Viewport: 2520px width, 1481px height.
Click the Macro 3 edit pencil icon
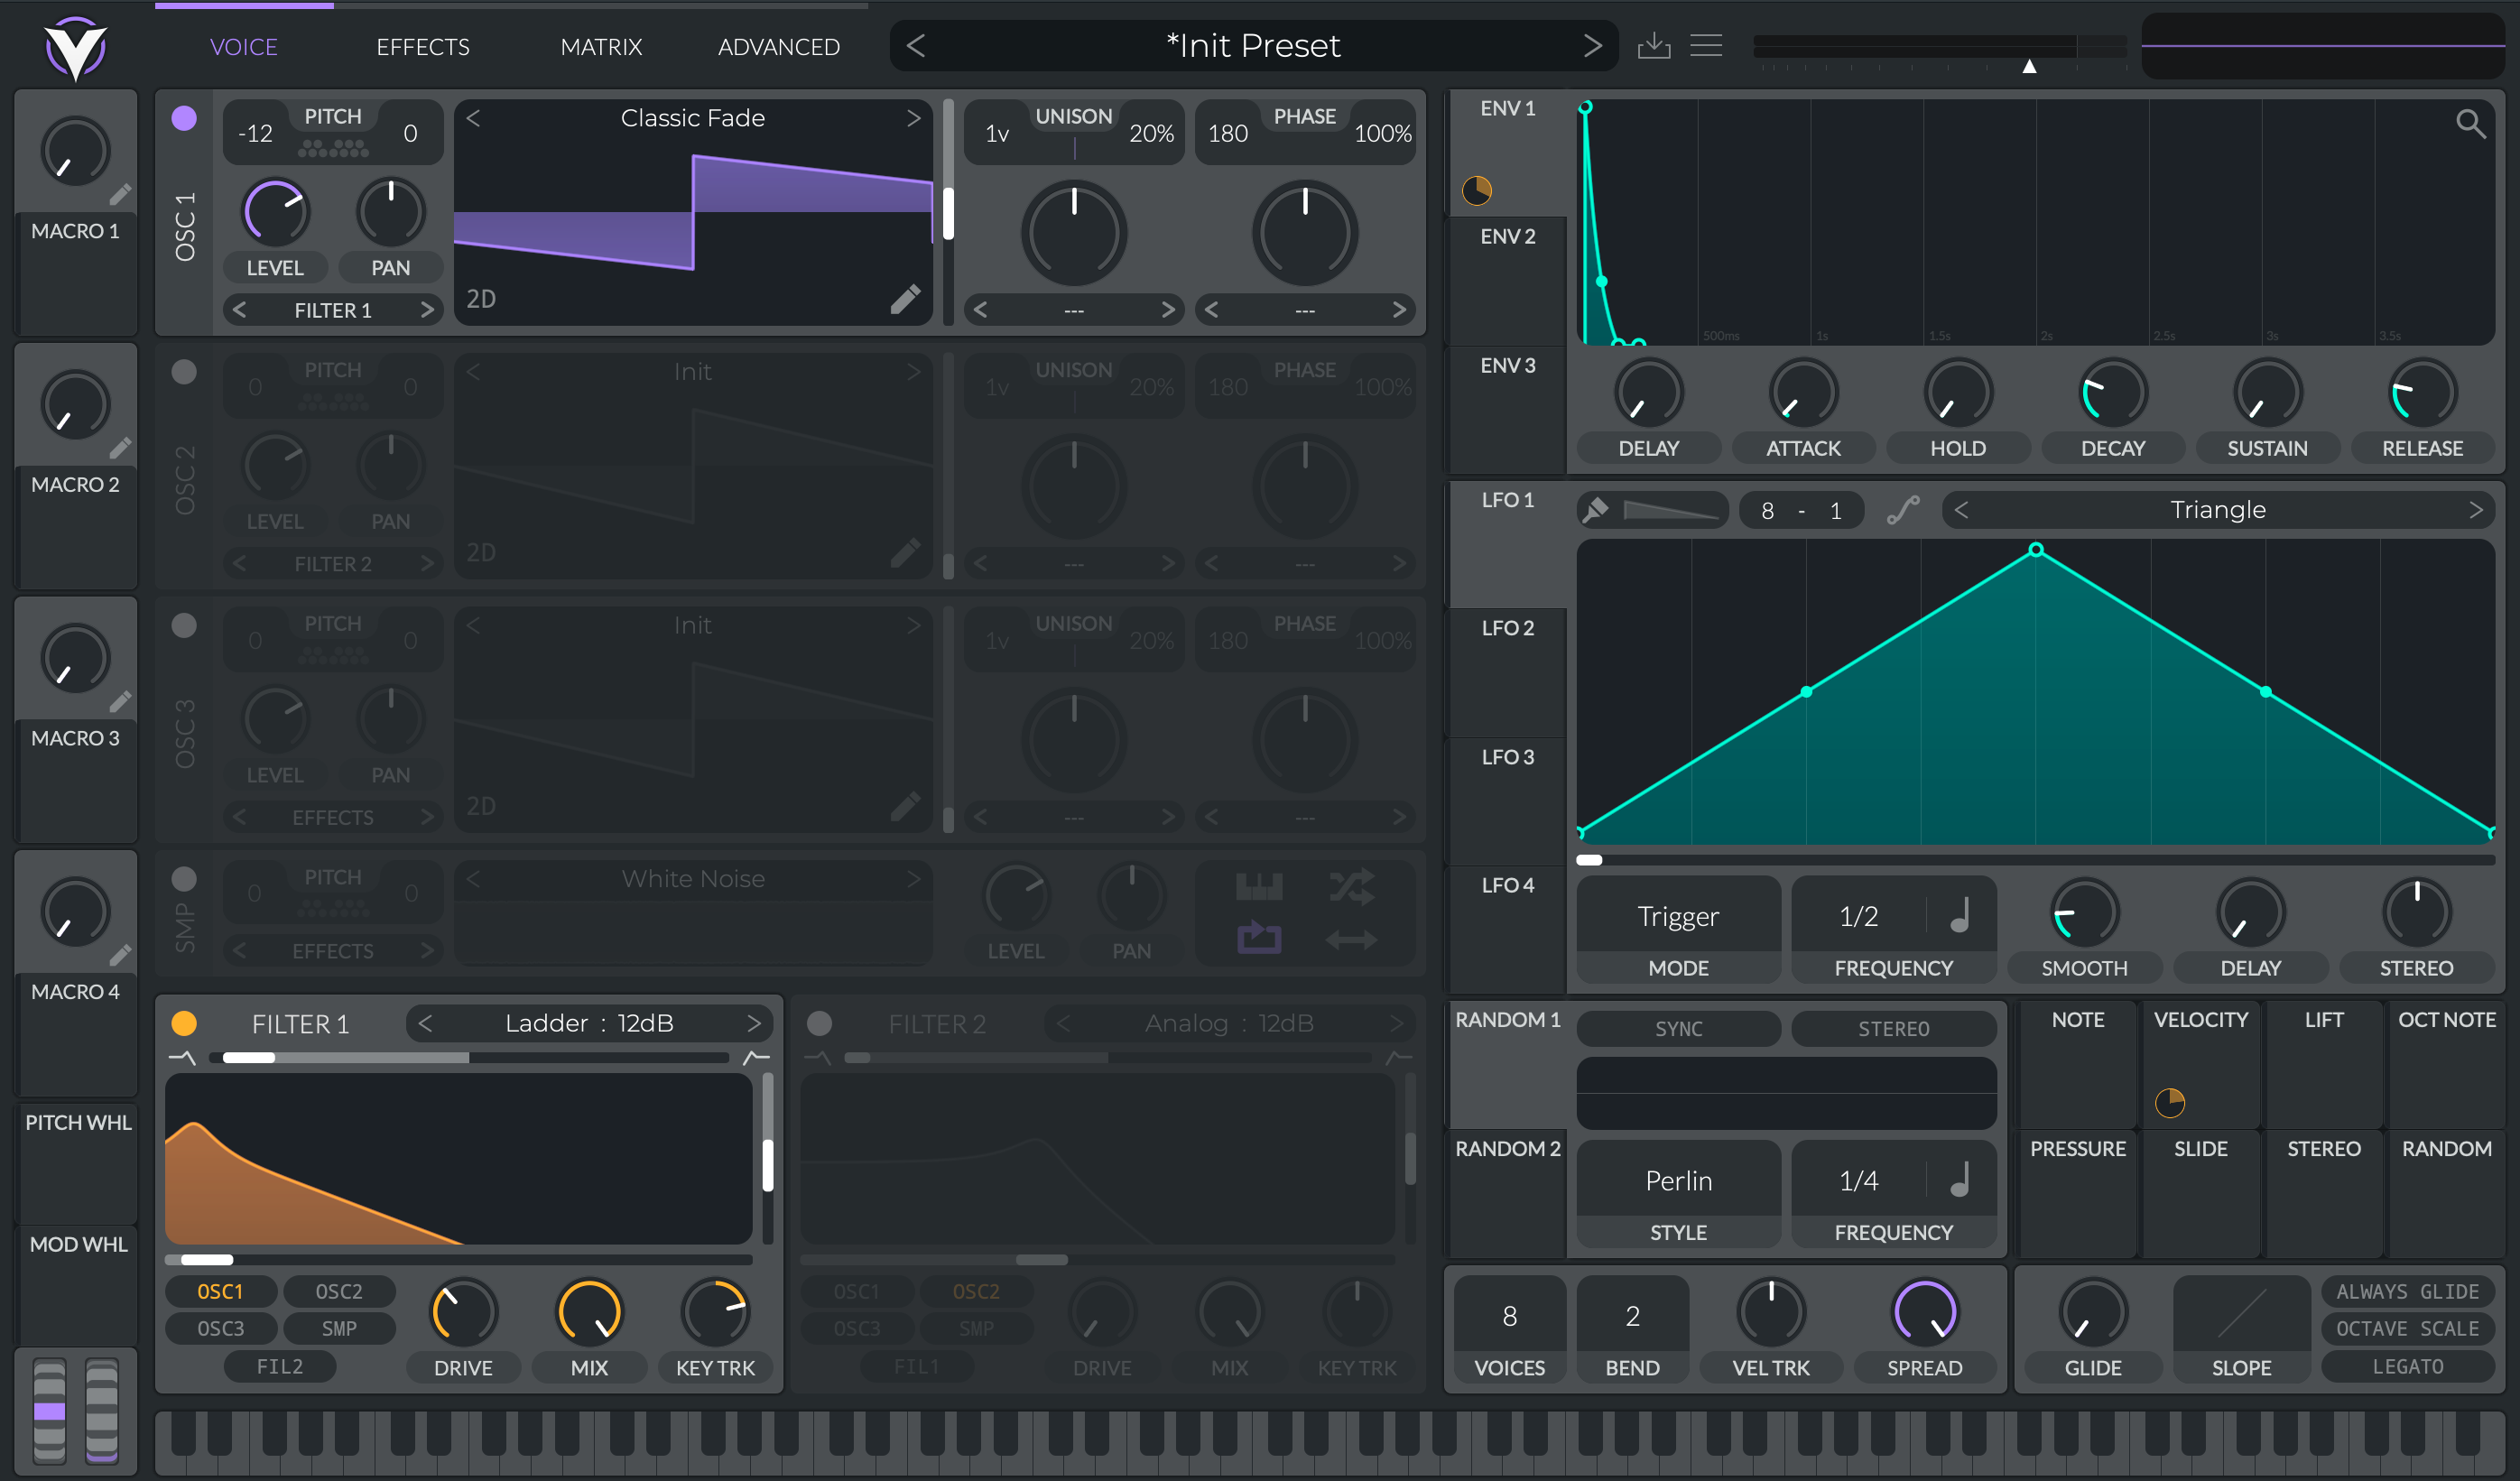(x=120, y=702)
